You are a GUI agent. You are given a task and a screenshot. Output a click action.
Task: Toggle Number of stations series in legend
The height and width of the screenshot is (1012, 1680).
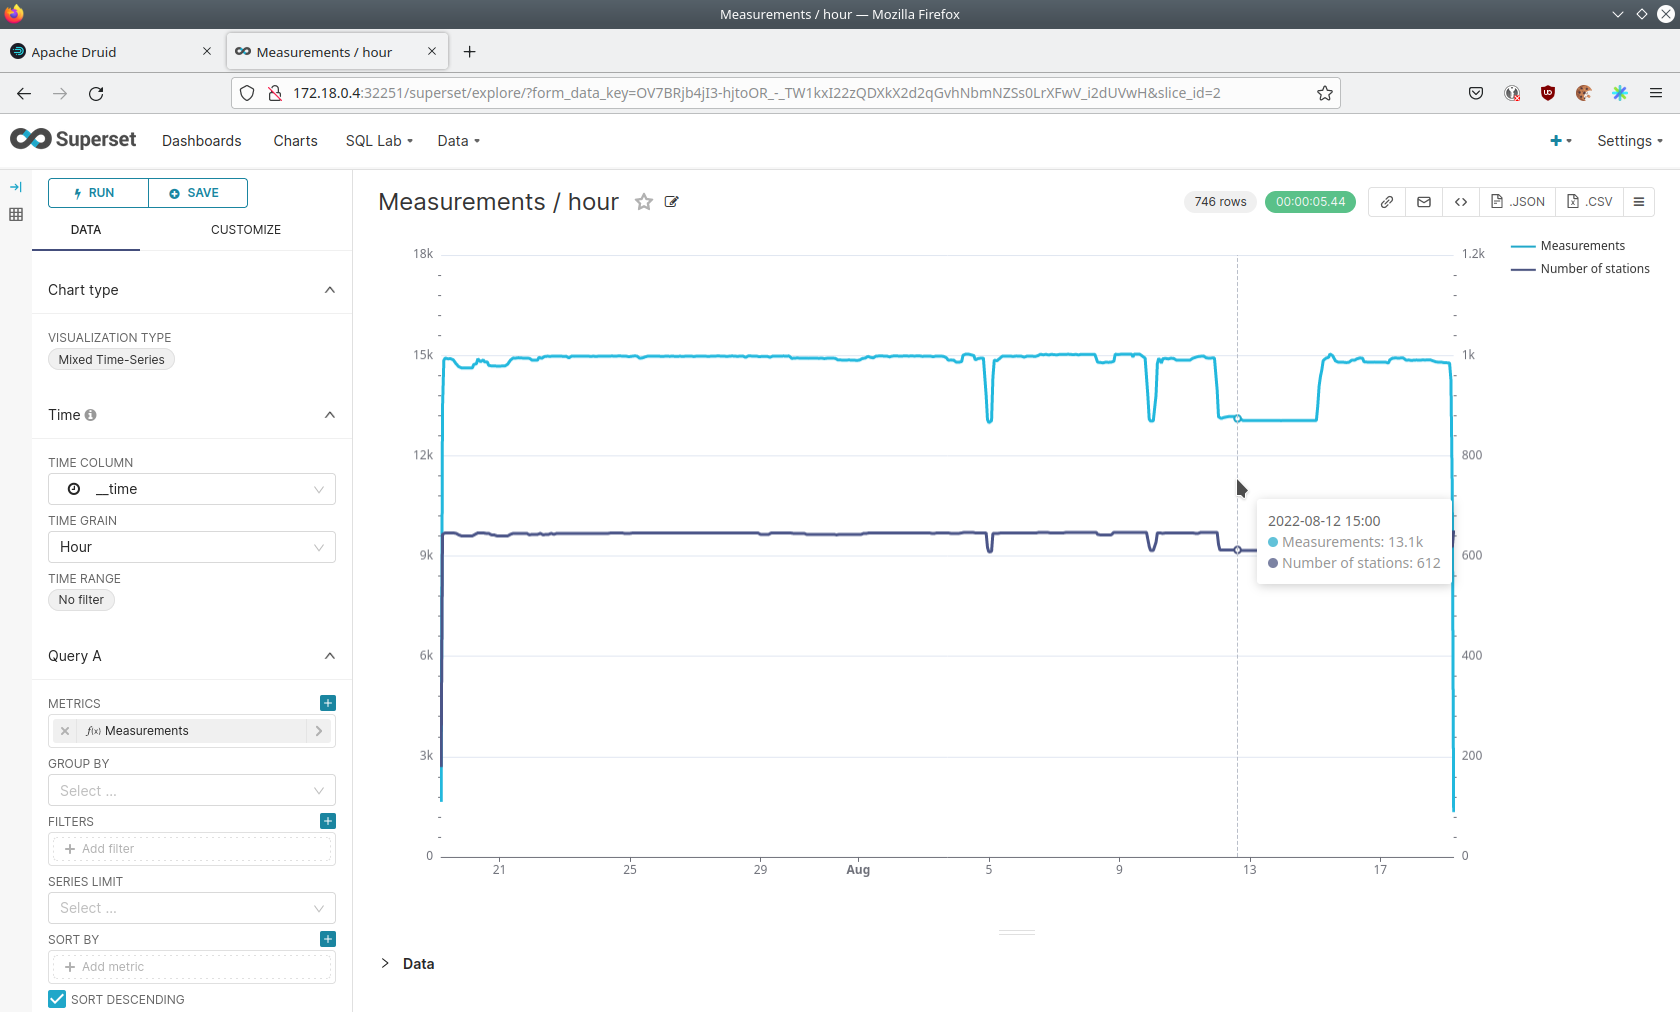[x=1594, y=269]
